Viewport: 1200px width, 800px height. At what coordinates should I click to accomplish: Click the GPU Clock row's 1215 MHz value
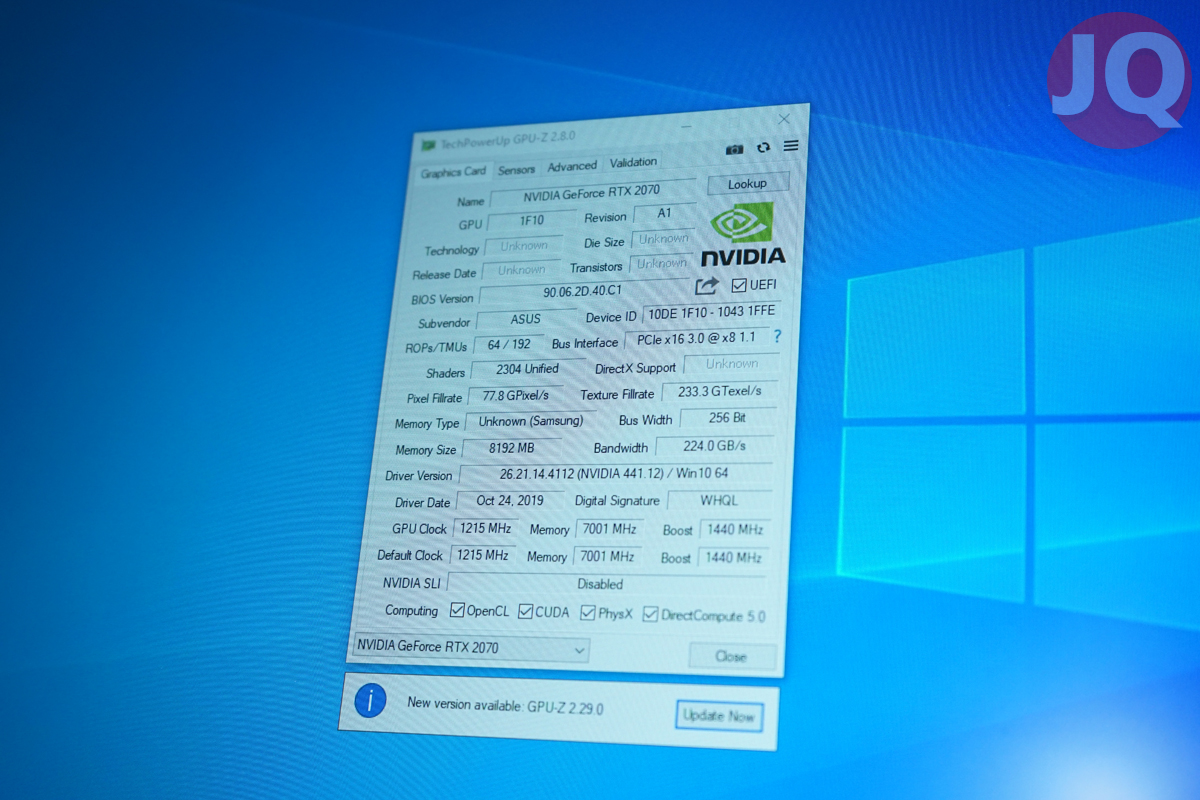485,528
